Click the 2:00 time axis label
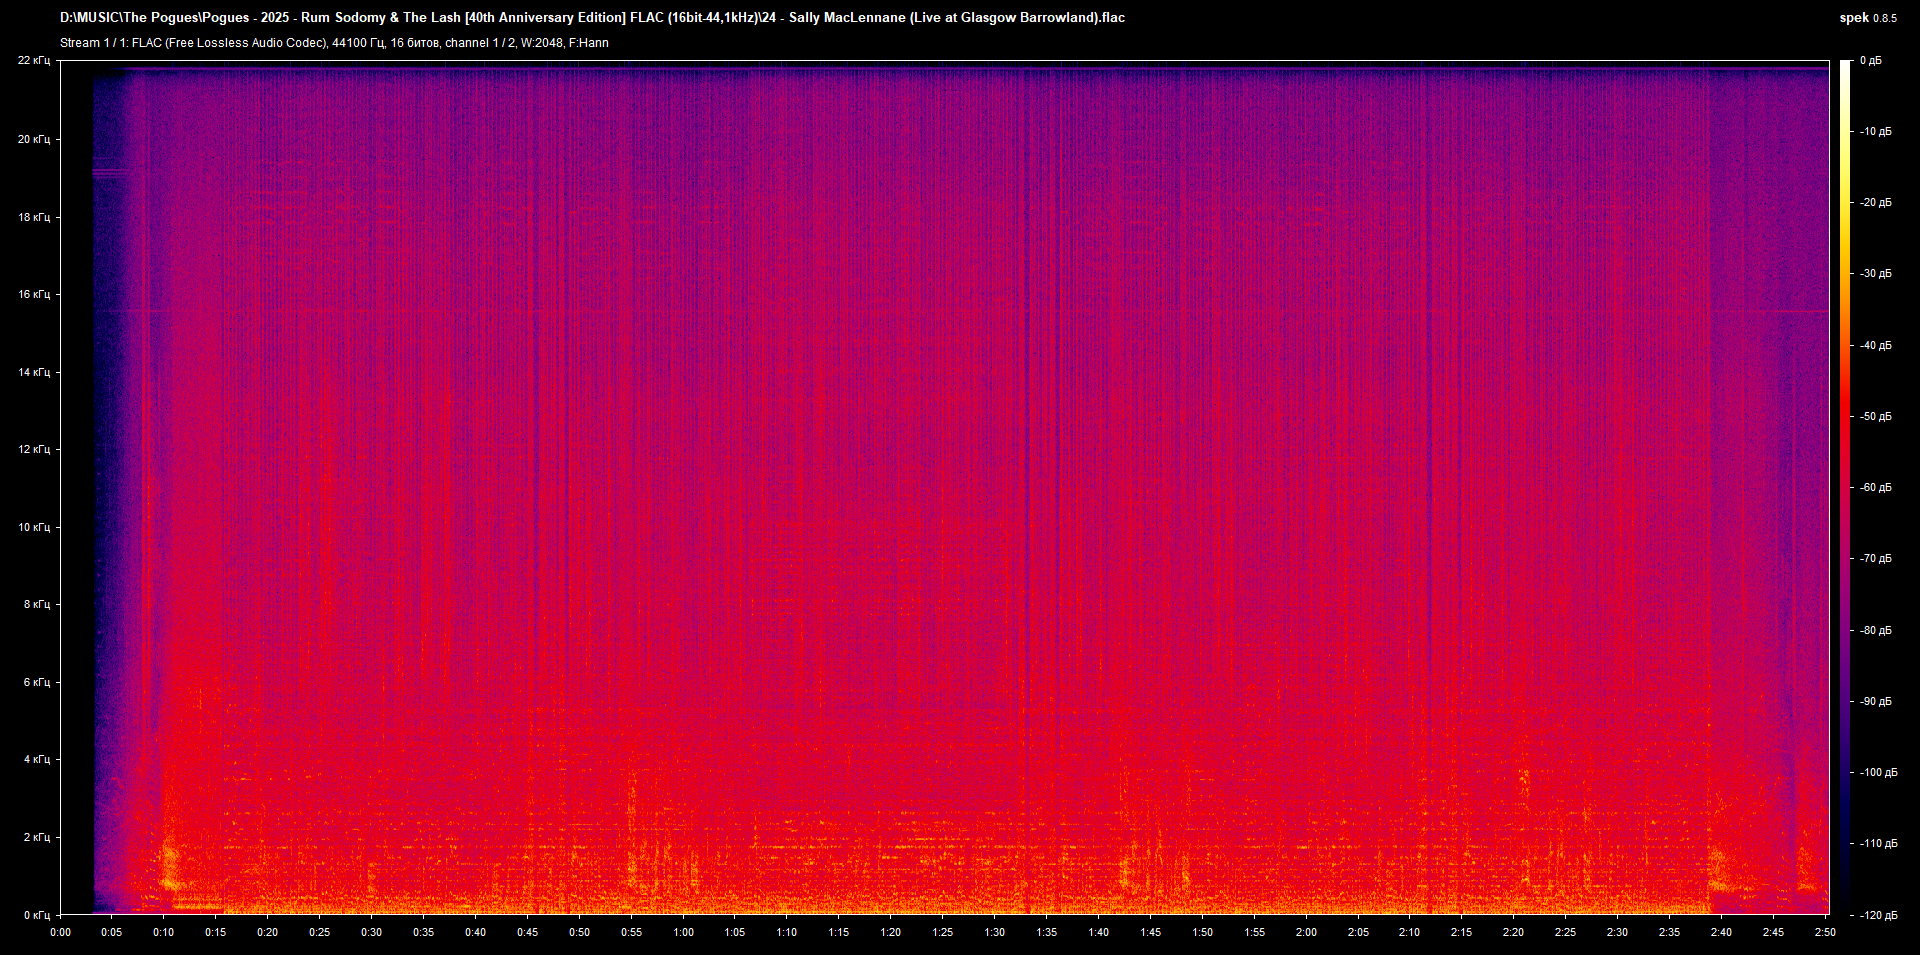Viewport: 1920px width, 955px height. click(1306, 932)
